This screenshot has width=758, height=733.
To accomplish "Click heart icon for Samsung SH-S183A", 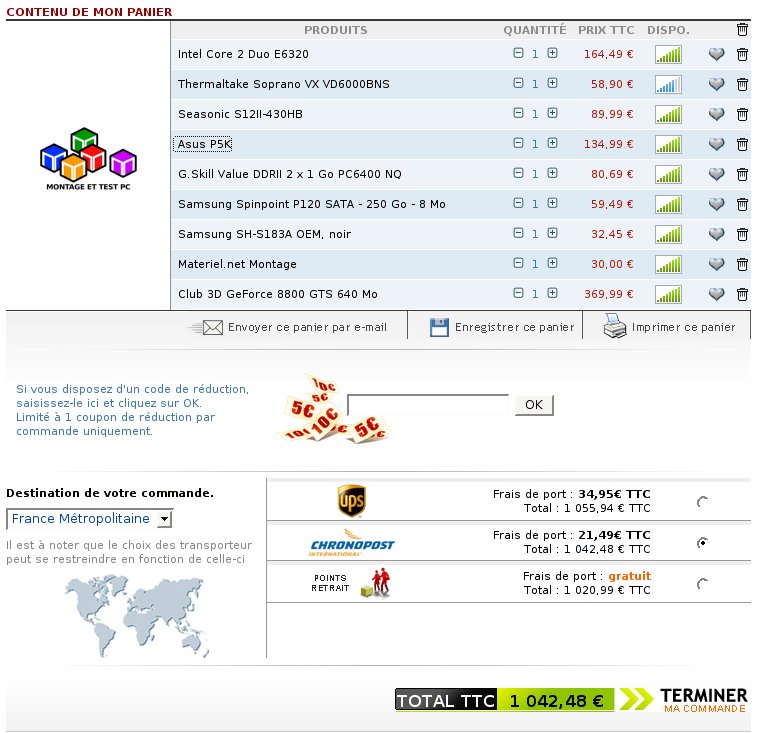I will click(716, 234).
